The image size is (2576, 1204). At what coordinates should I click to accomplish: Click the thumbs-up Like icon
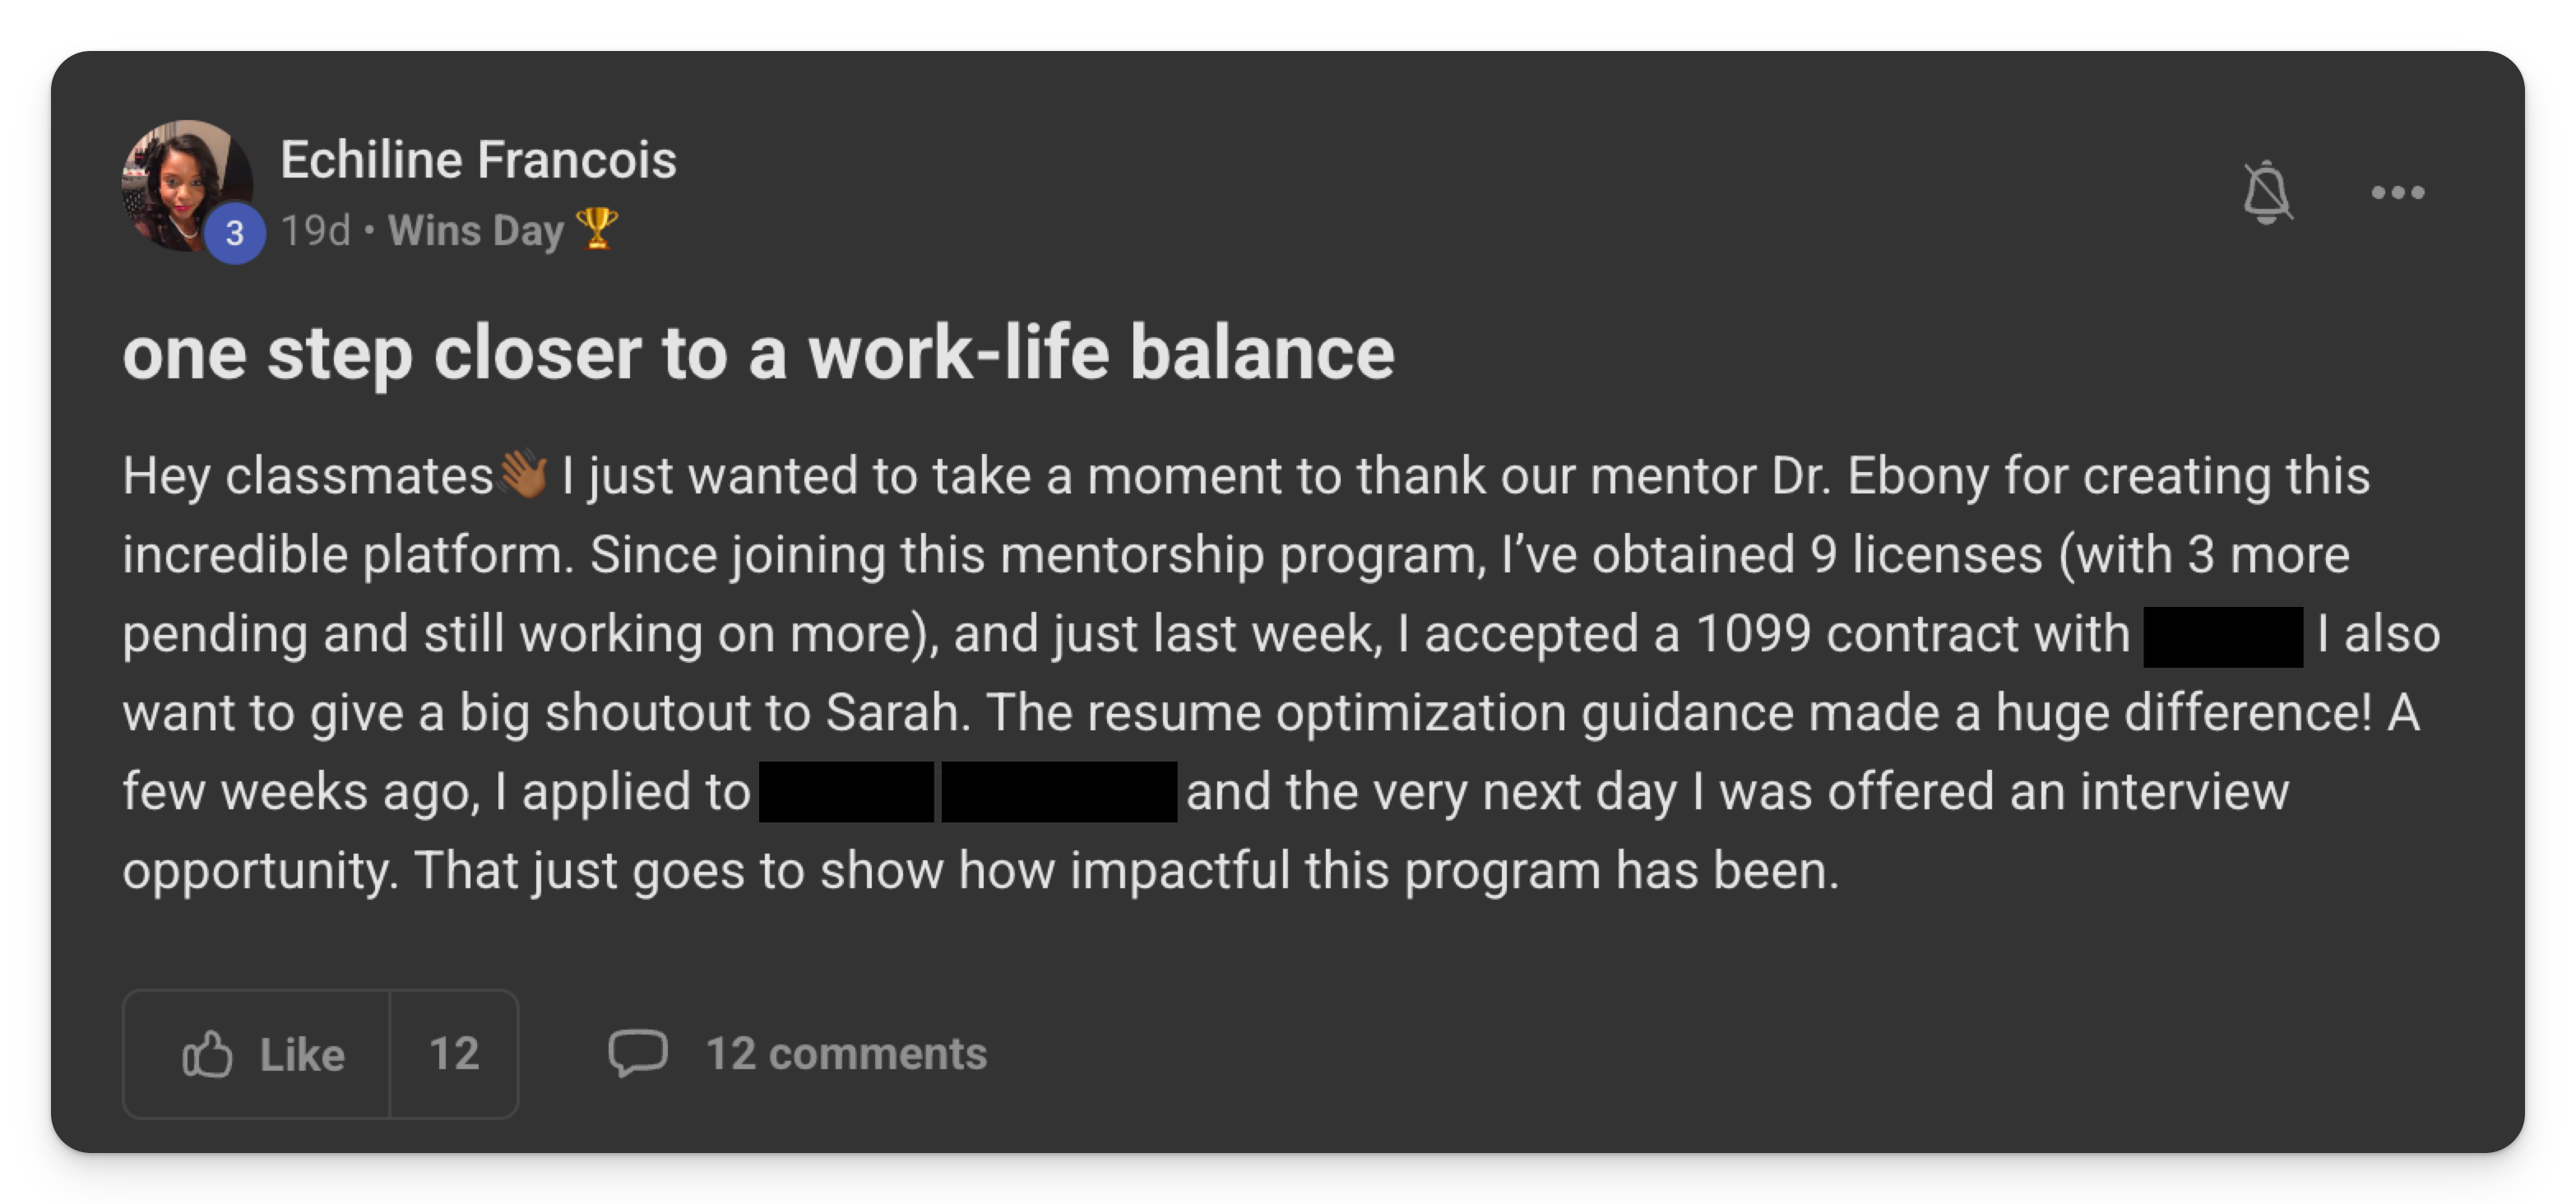[207, 1054]
